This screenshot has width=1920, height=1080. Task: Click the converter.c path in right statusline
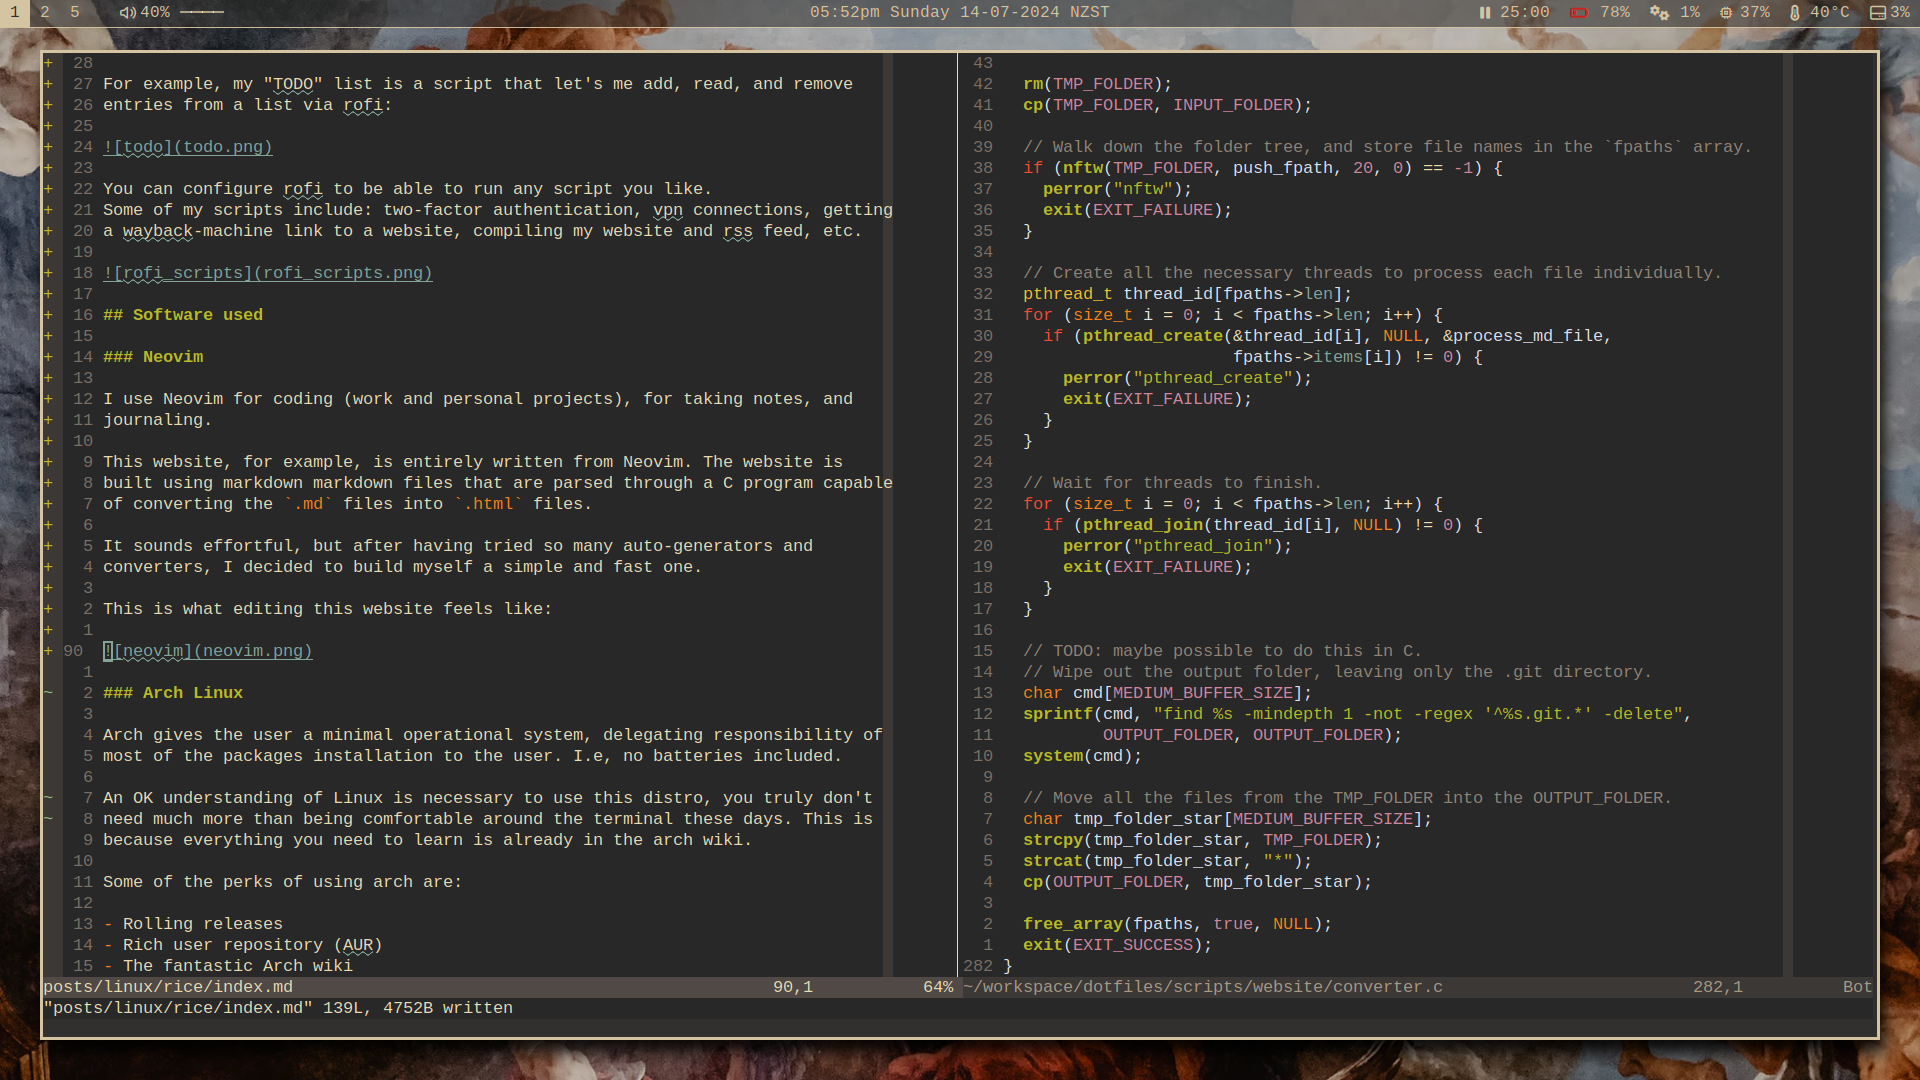(x=1202, y=987)
